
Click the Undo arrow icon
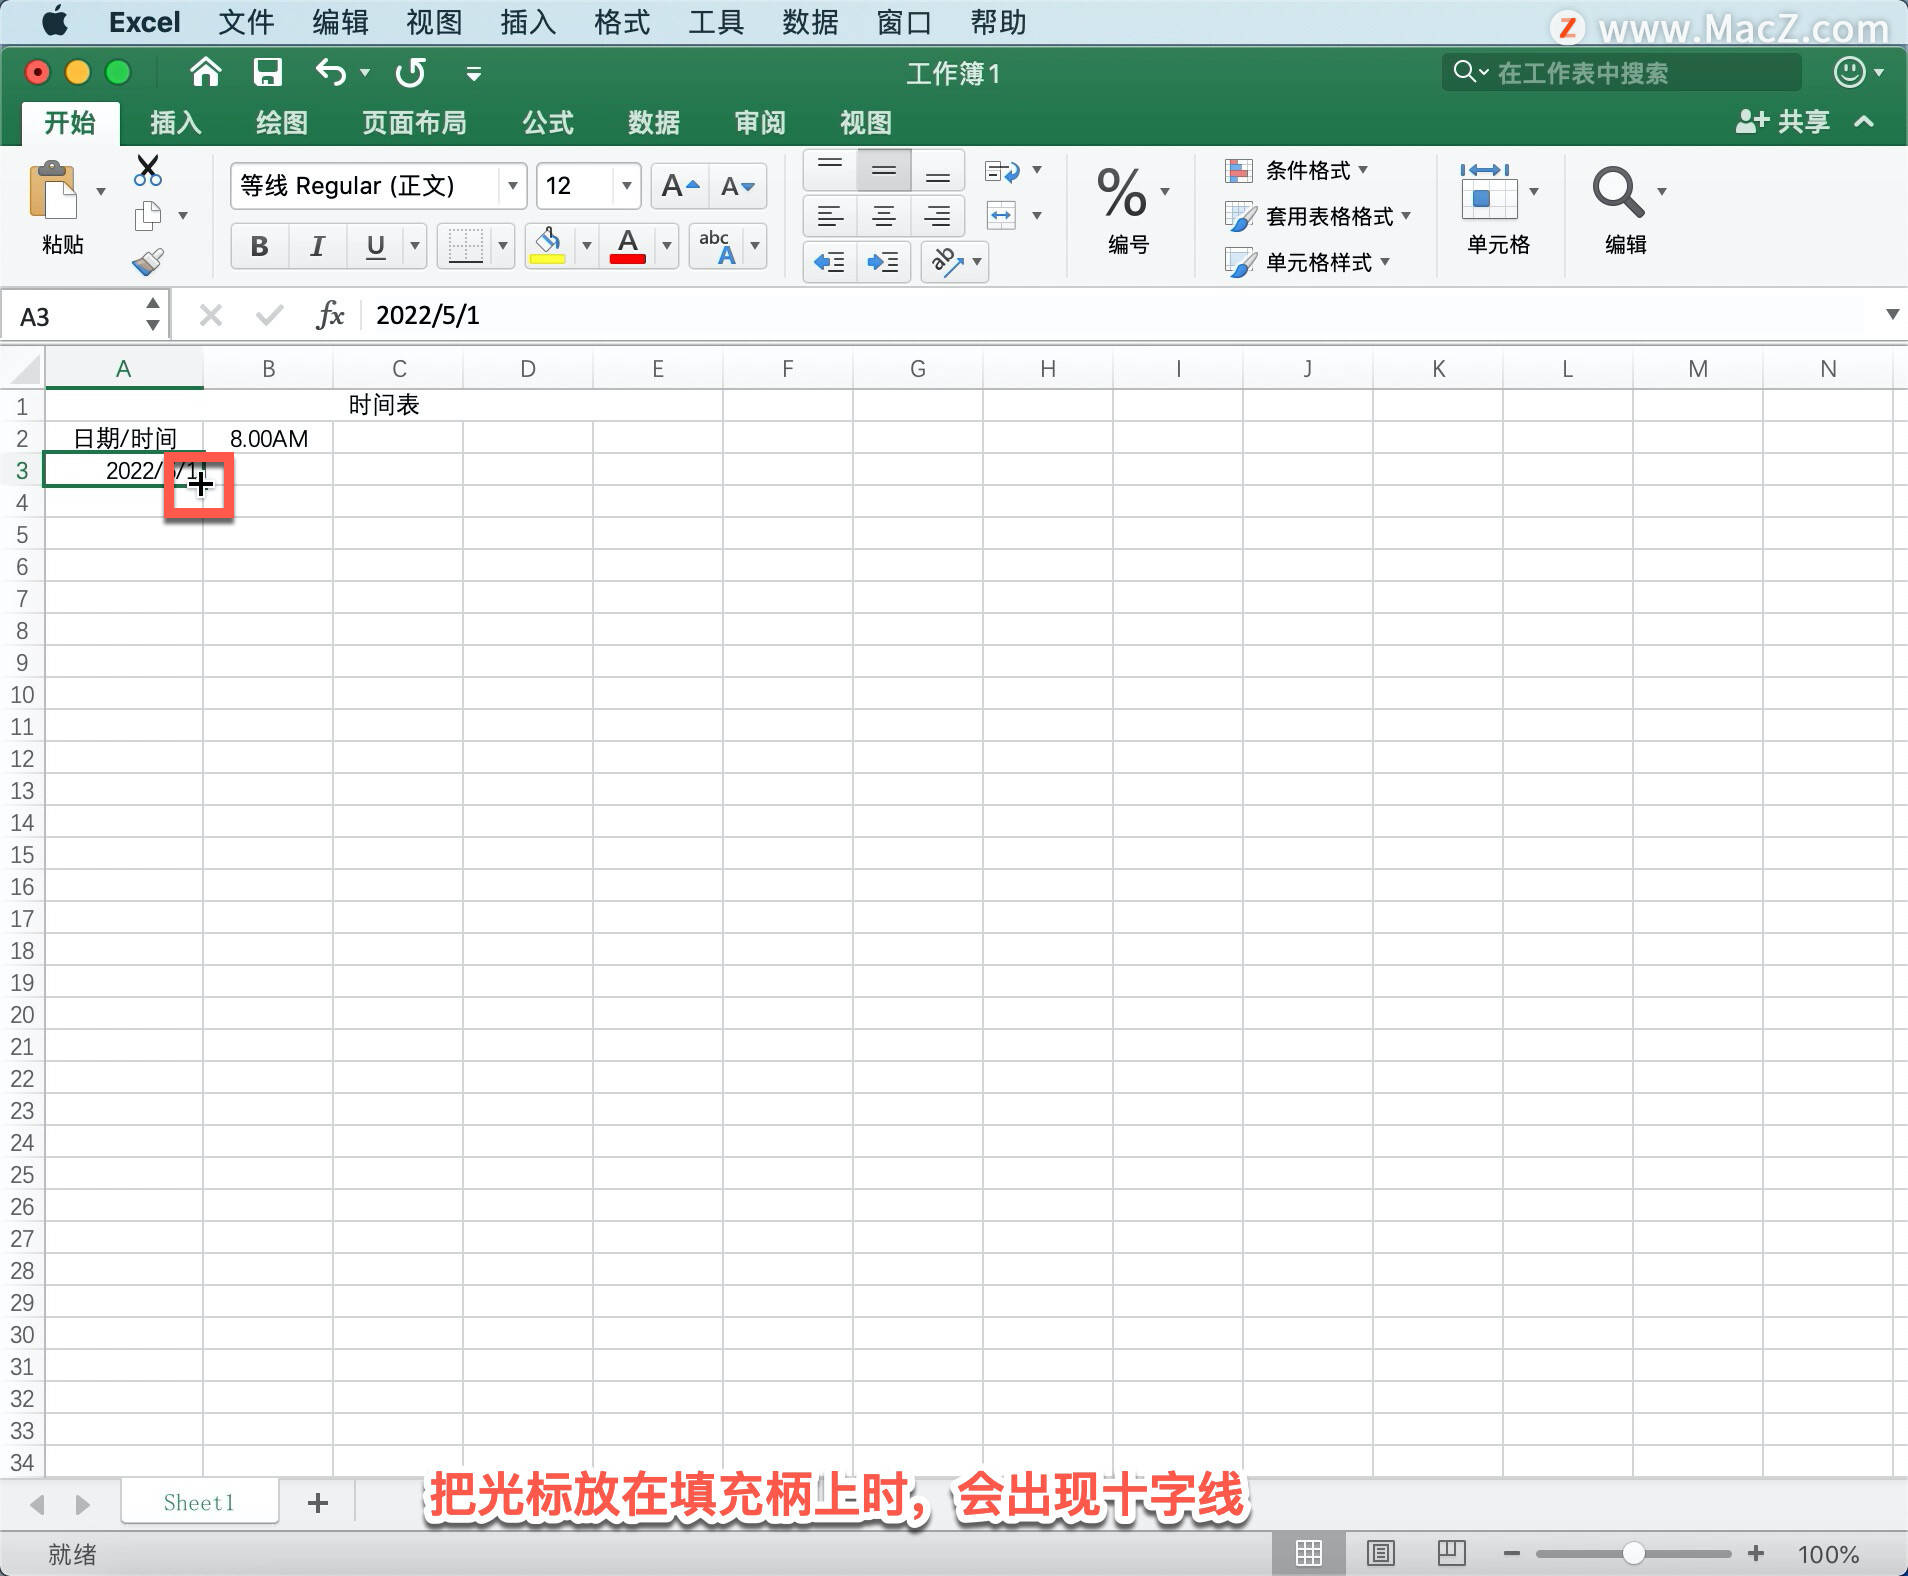tap(330, 72)
